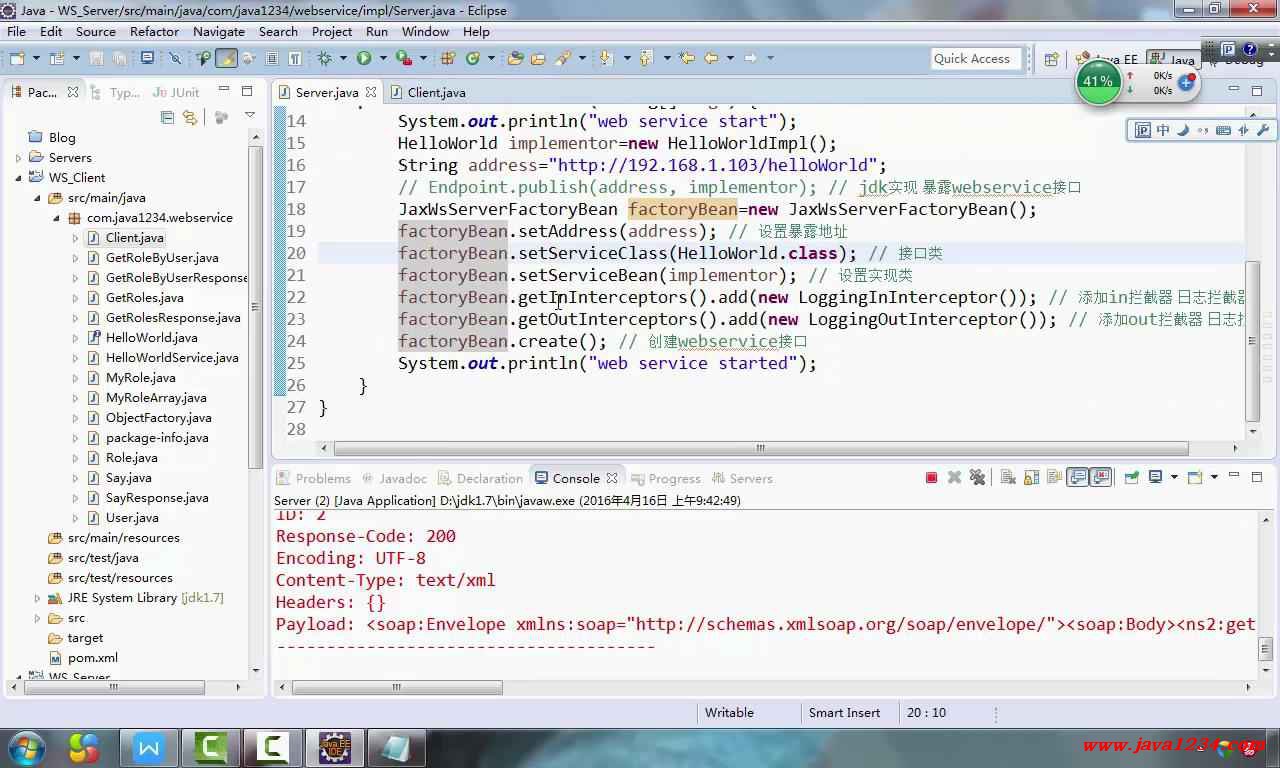Screen dimensions: 1280x768
Task: Click the Search flashlight toolbar icon
Action: click(563, 58)
